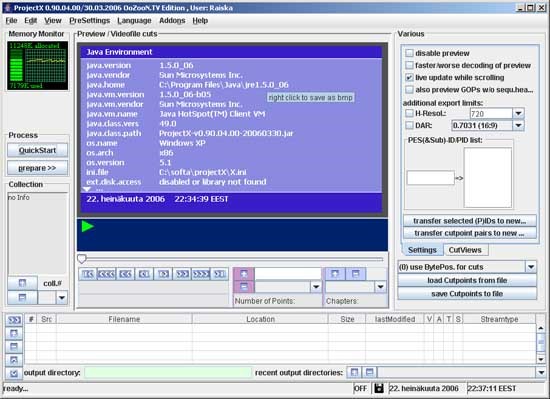Screen dimensions: 550x399
Task: Step forward using >> navigation button under preview slider
Action: pyautogui.click(x=182, y=274)
